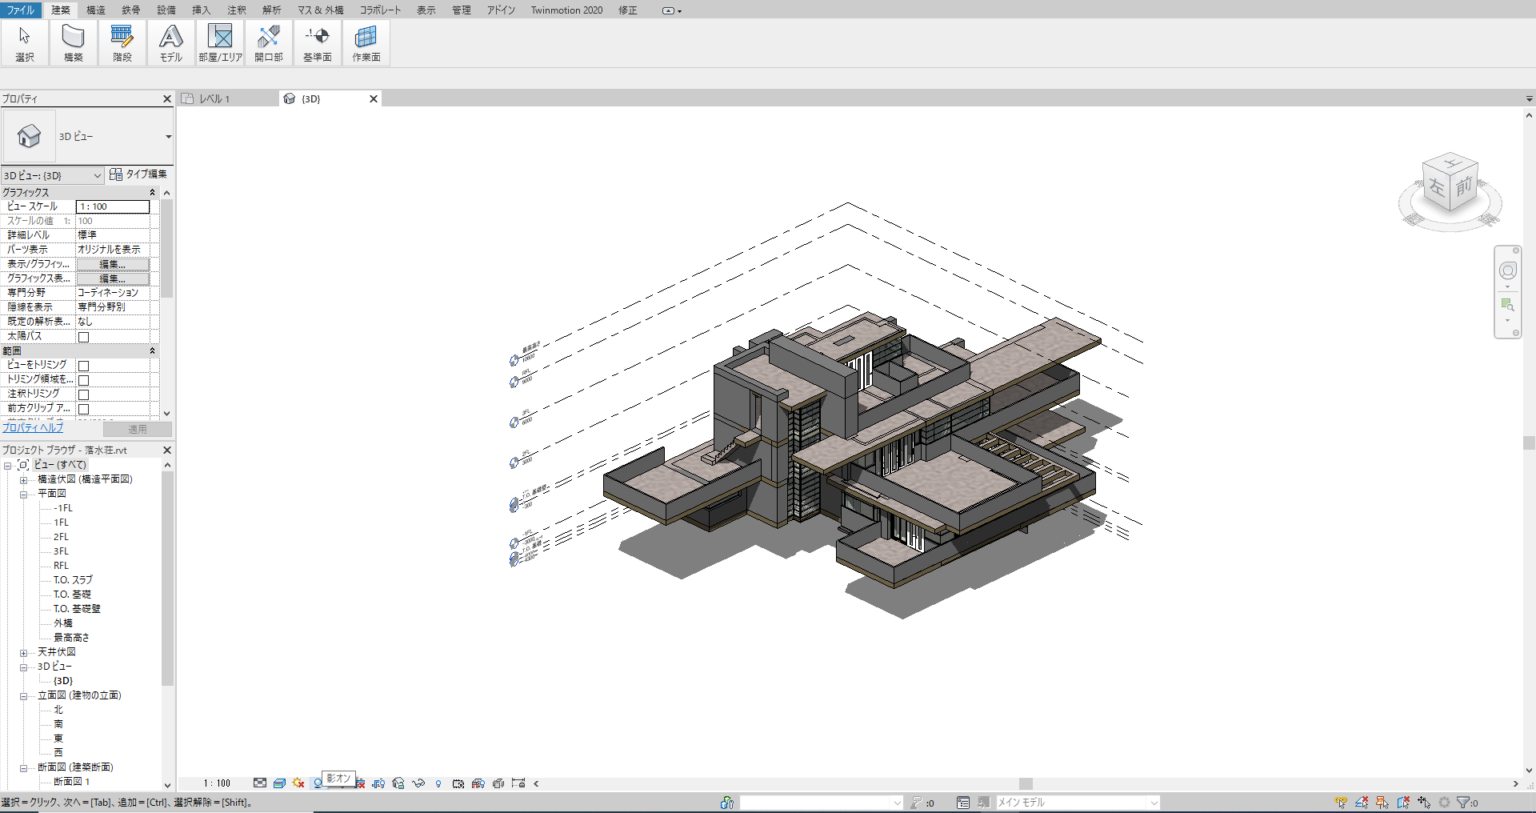
Task: Click the select pinned elements icon
Action: pyautogui.click(x=1382, y=802)
